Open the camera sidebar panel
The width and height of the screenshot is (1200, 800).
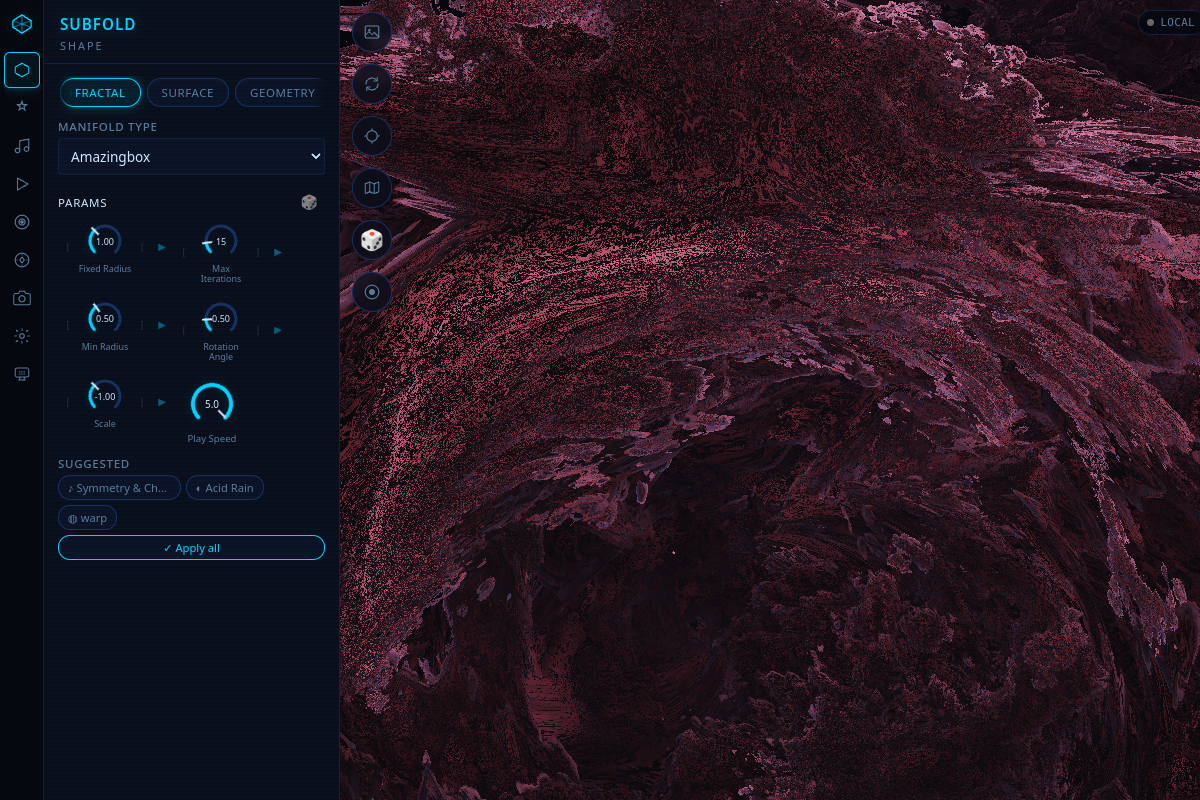click(22, 298)
